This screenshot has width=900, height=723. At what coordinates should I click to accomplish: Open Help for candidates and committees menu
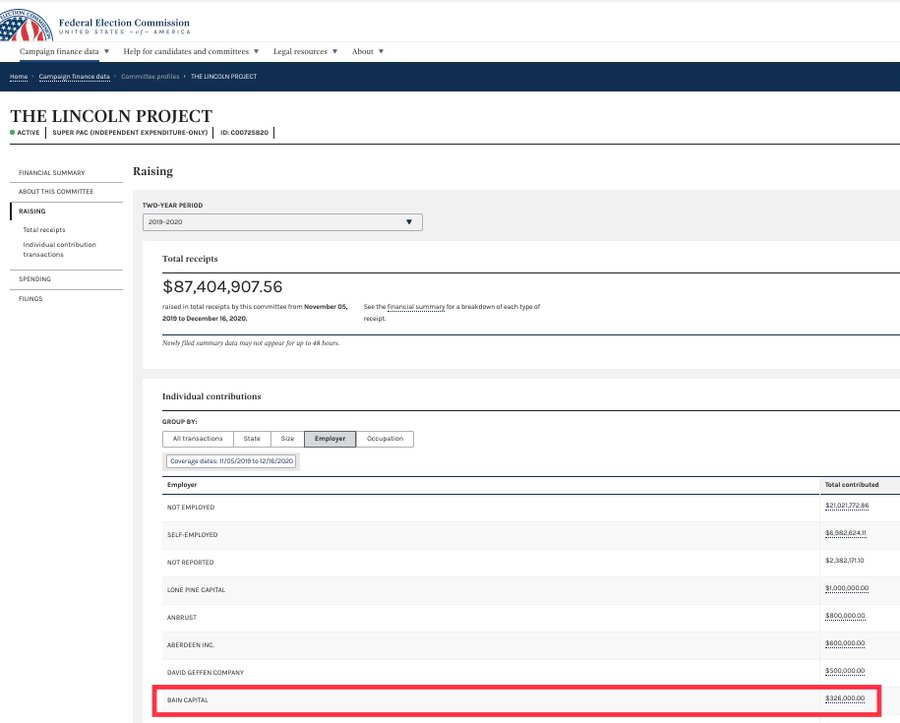(191, 52)
